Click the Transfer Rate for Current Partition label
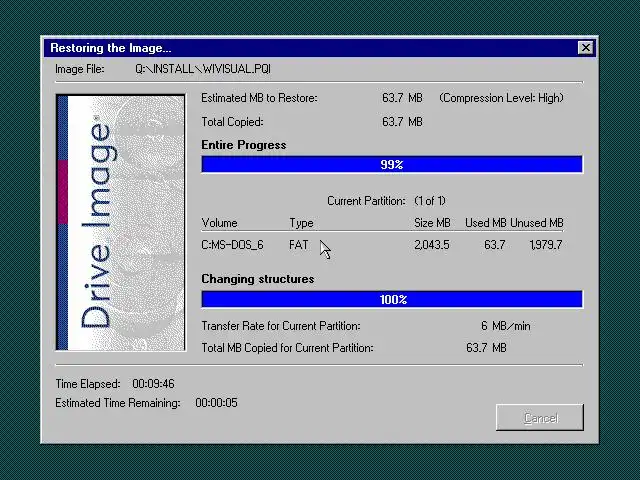This screenshot has height=480, width=640. (281, 326)
